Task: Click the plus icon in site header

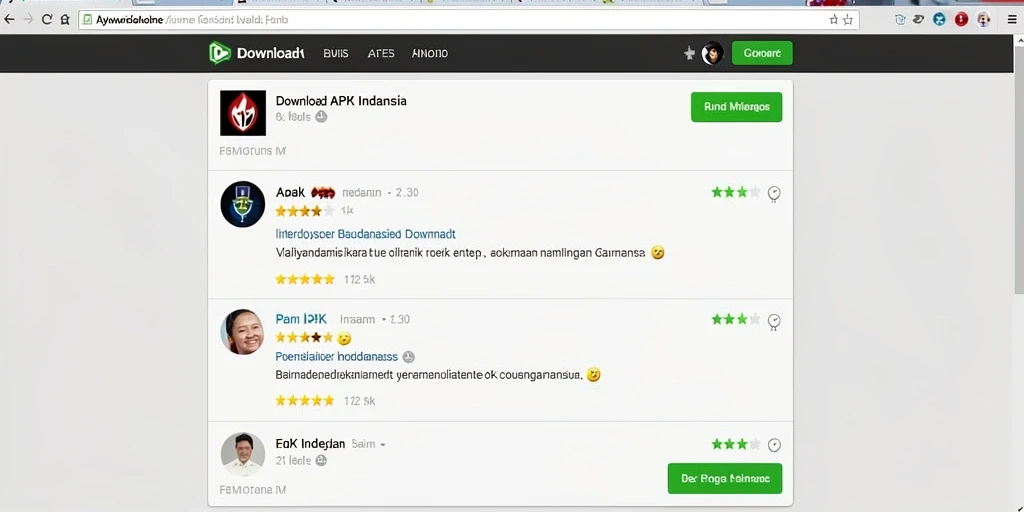Action: click(689, 54)
